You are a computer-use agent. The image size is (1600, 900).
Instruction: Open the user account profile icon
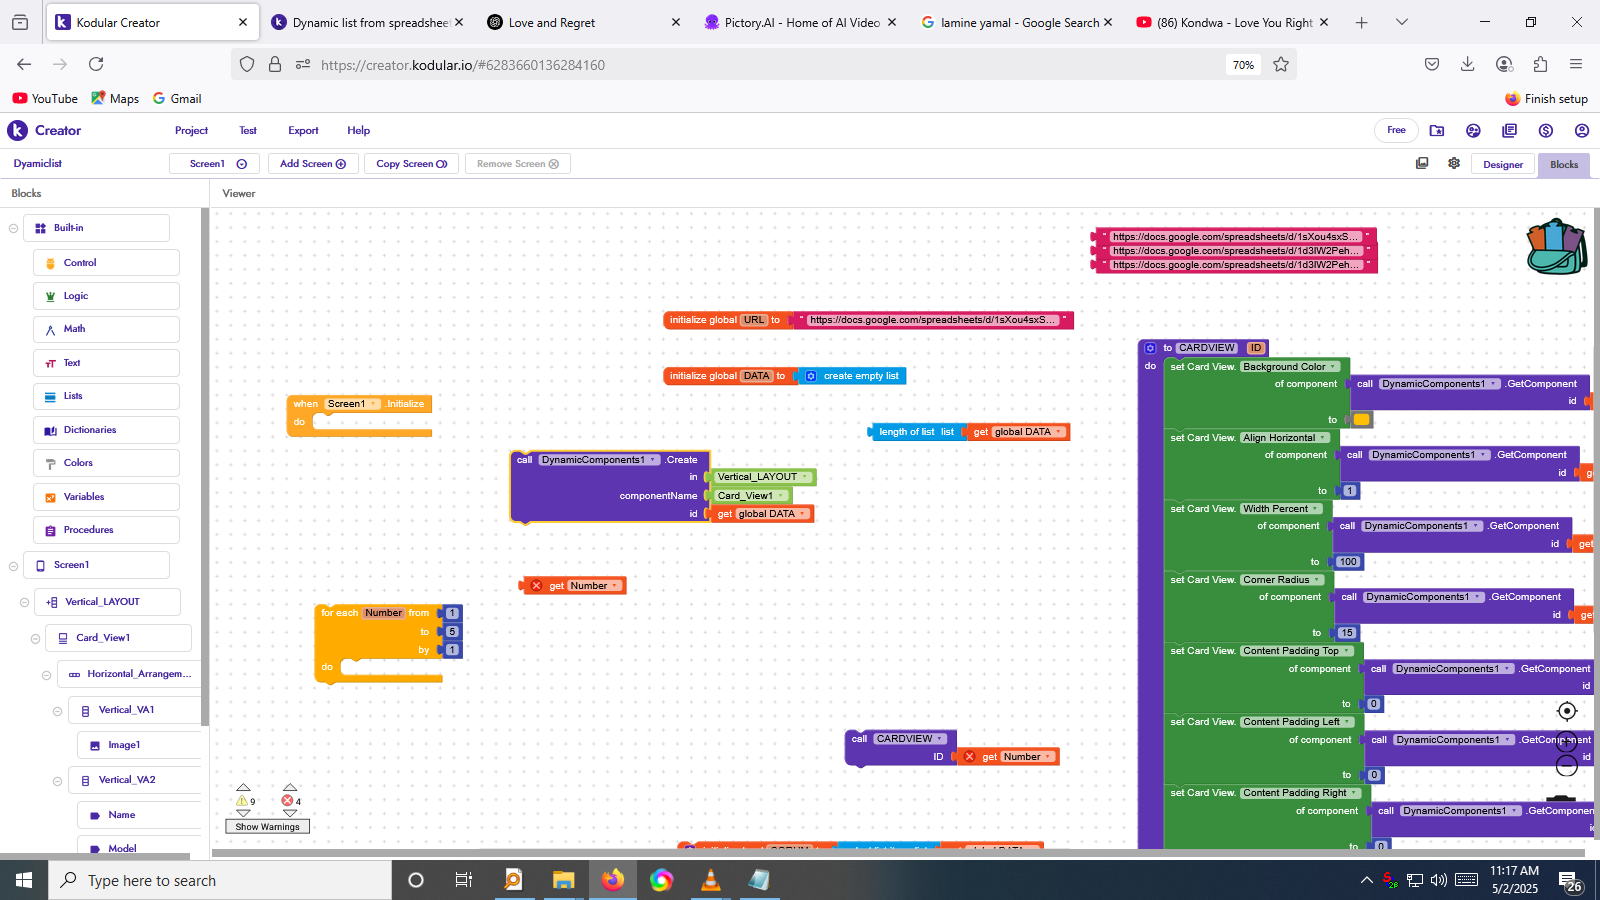click(1582, 130)
